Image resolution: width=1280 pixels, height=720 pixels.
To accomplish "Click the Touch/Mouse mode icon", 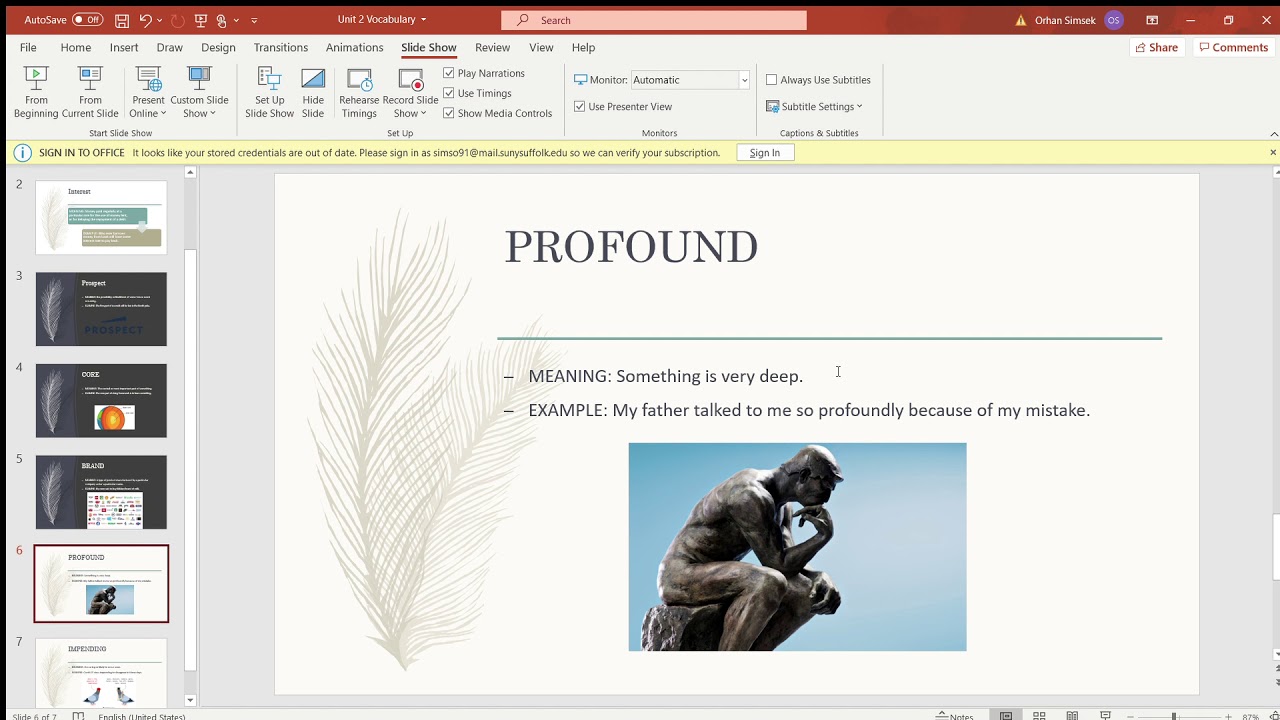I will 222,20.
